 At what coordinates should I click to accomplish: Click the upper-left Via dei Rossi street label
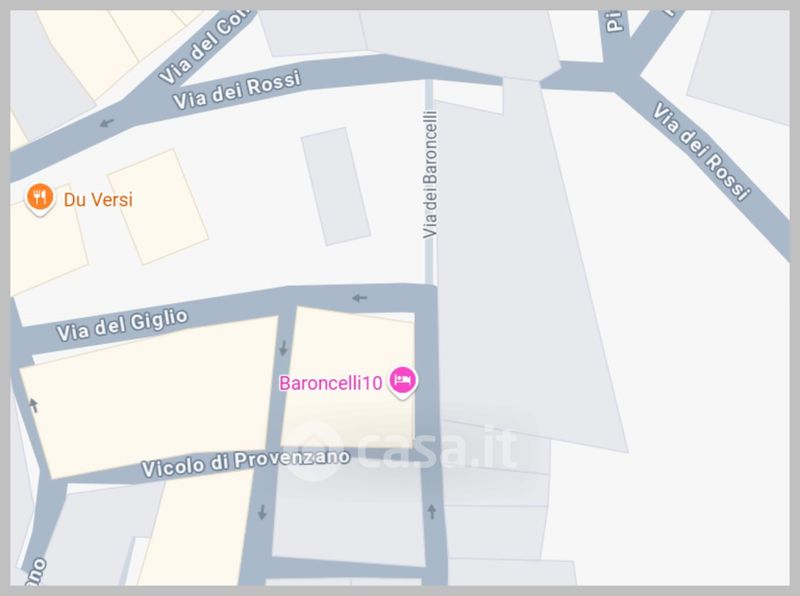pyautogui.click(x=237, y=90)
